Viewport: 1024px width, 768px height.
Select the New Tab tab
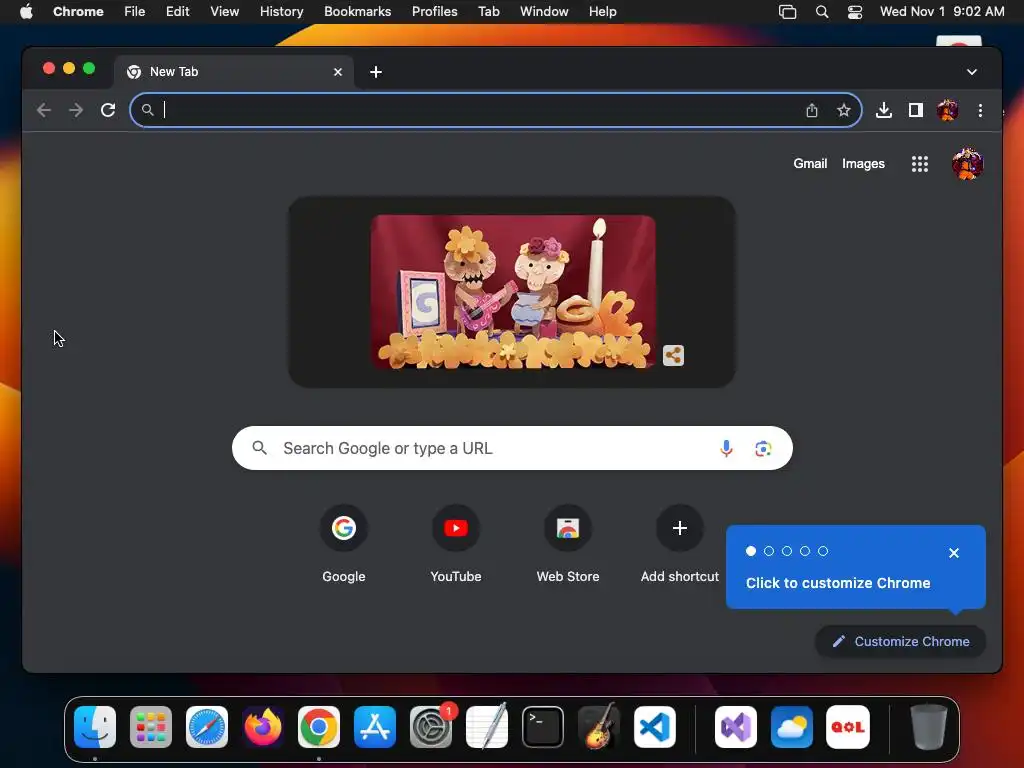tap(234, 72)
